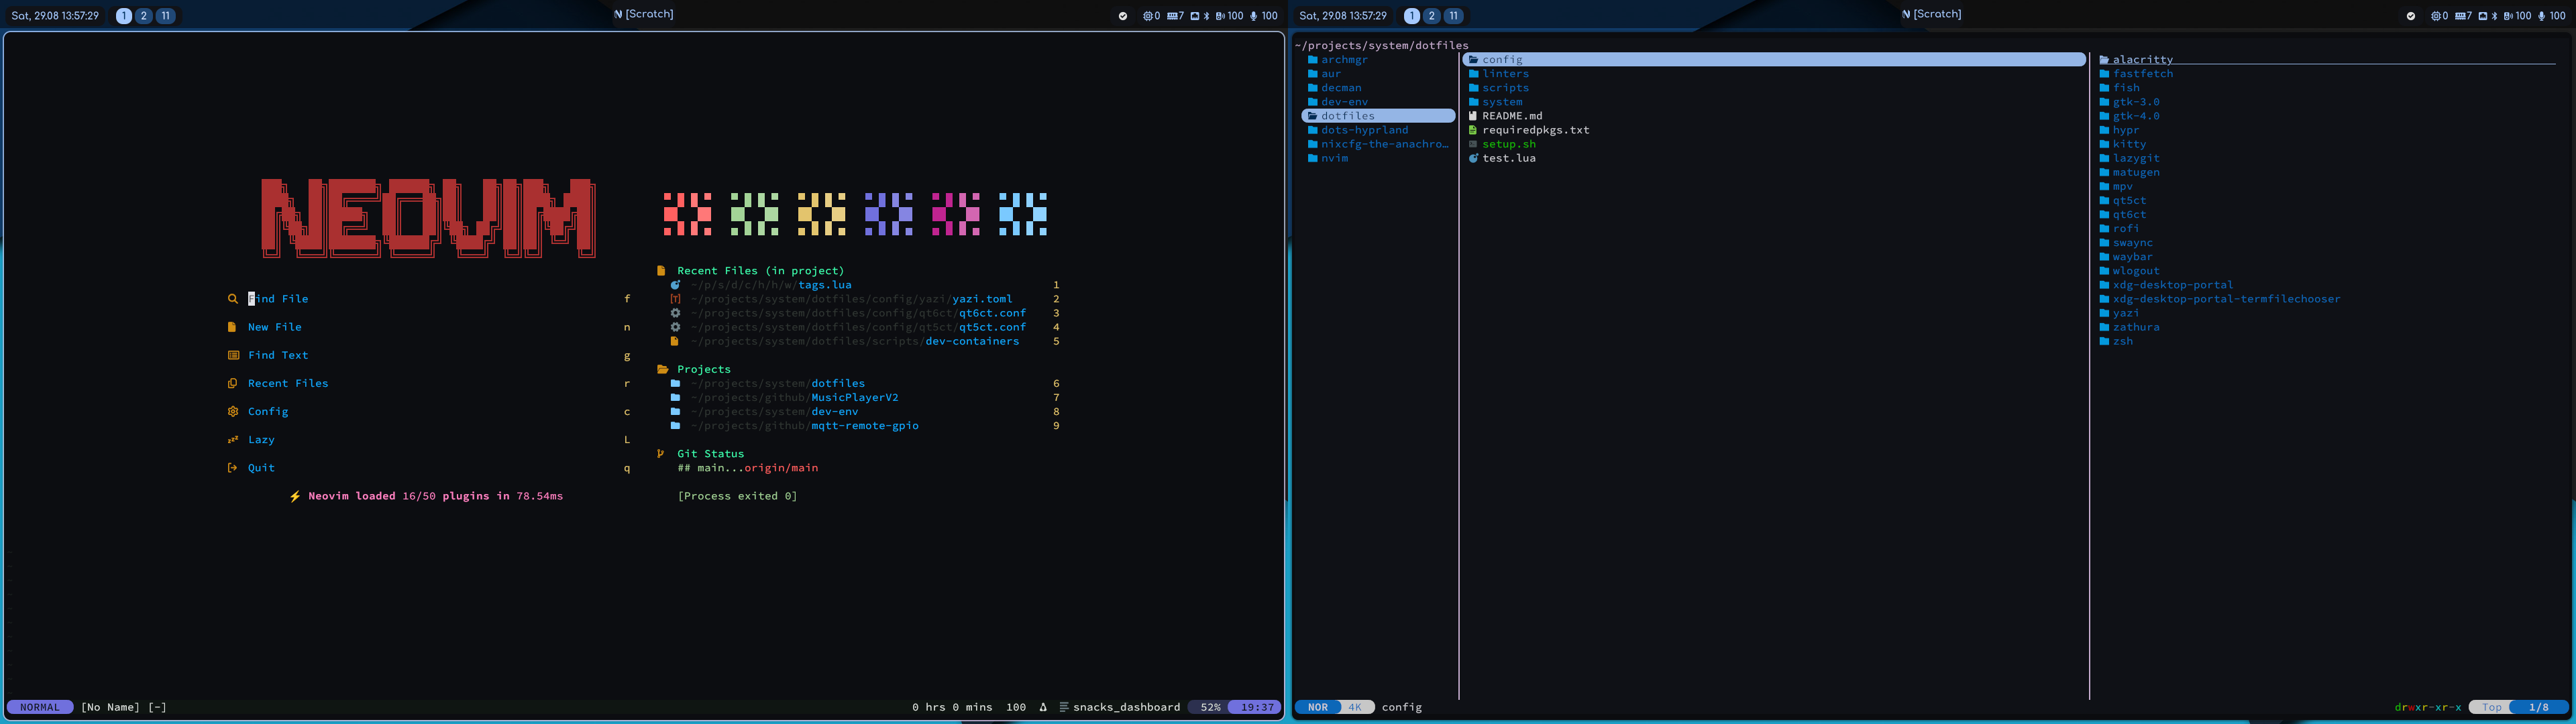Select the hypr folder in preview pane
Image resolution: width=2576 pixels, height=724 pixels.
[2126, 130]
